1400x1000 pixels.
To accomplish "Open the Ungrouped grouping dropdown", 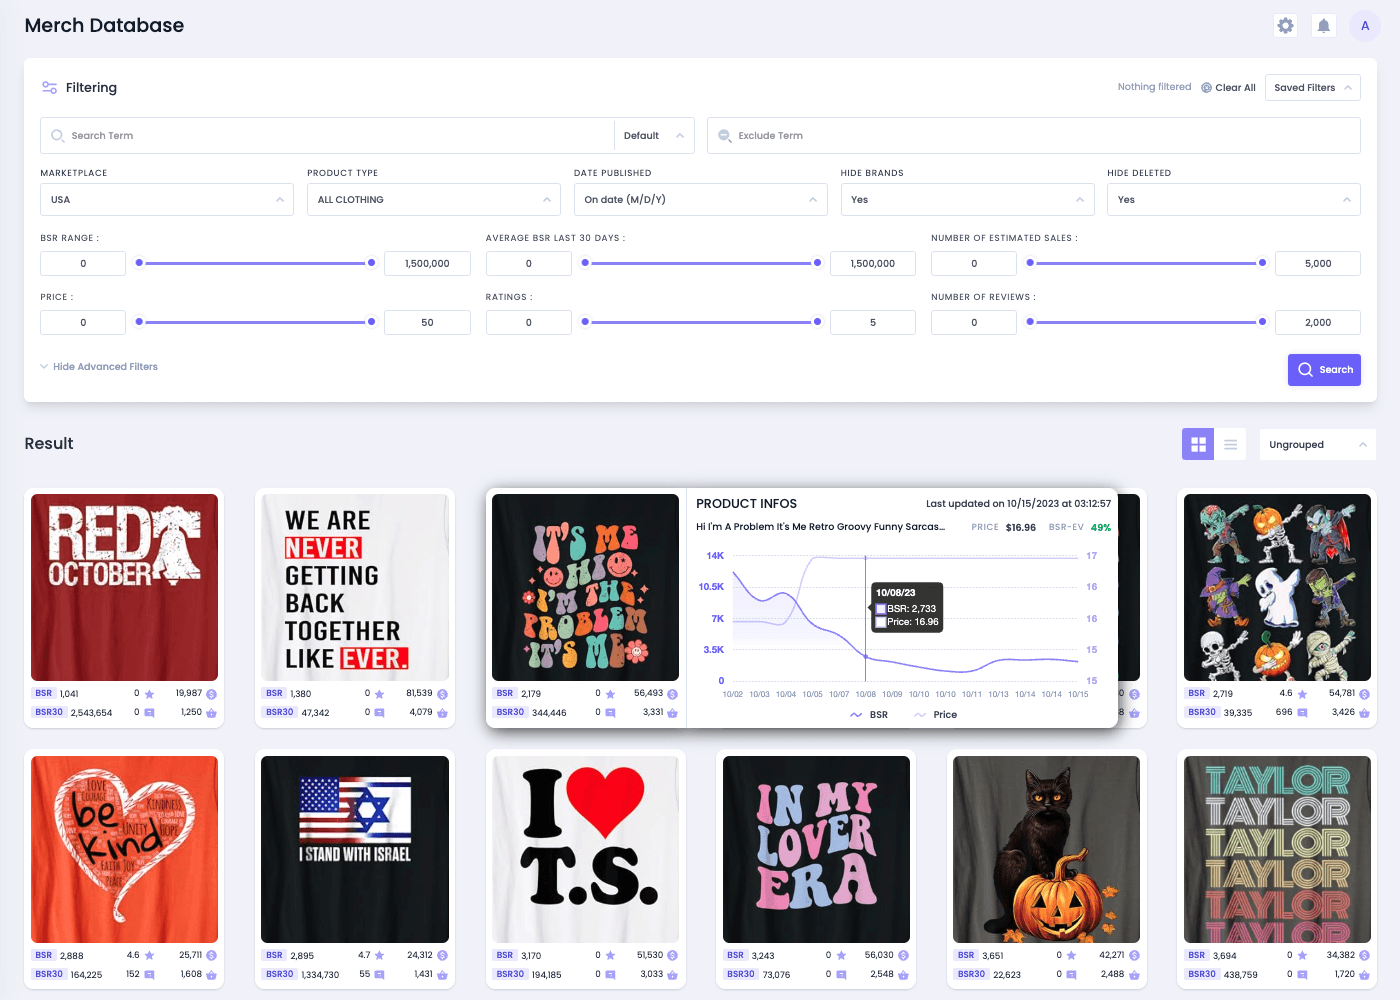I will [1318, 445].
